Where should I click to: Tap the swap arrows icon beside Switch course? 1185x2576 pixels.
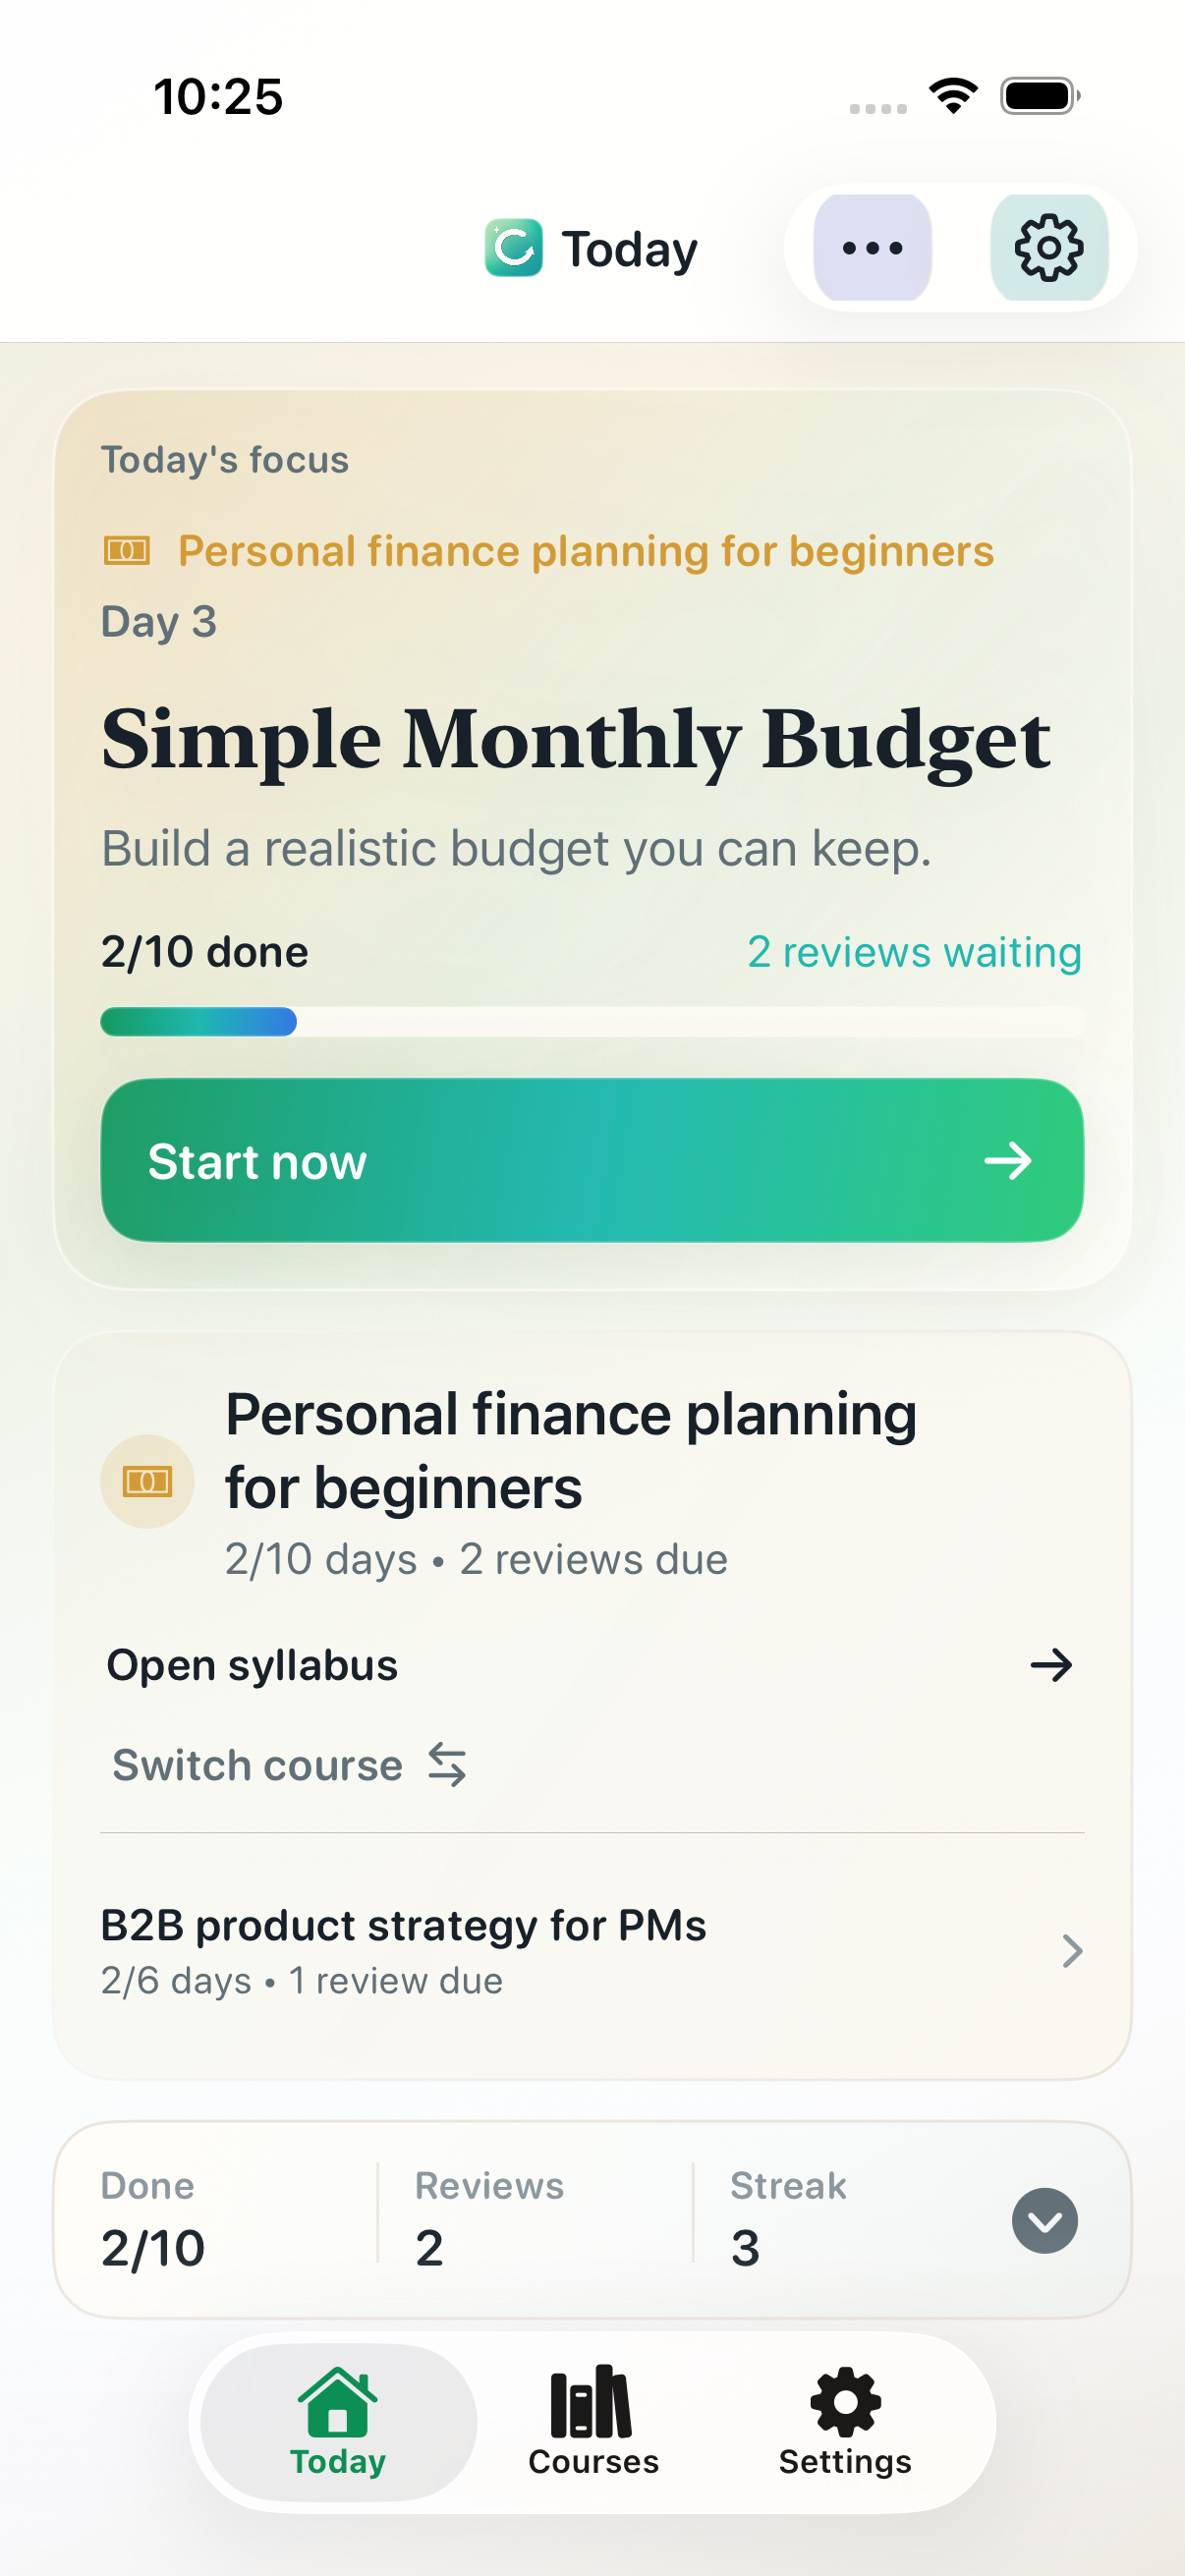pos(447,1765)
